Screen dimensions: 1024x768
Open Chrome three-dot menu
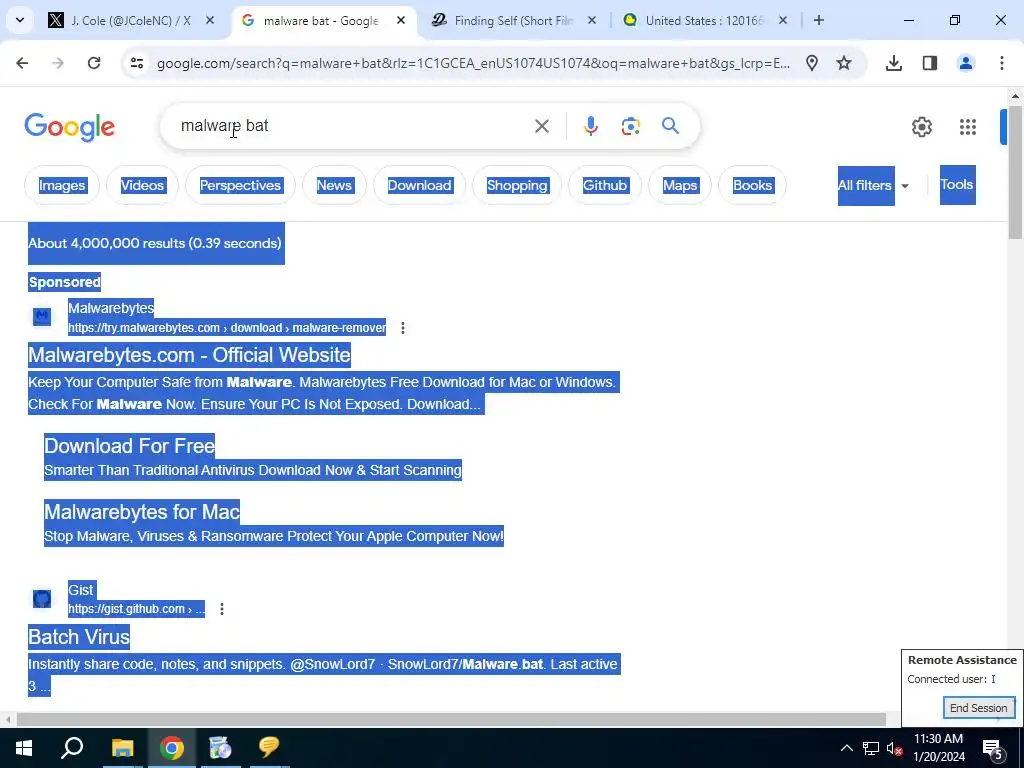pos(1001,63)
